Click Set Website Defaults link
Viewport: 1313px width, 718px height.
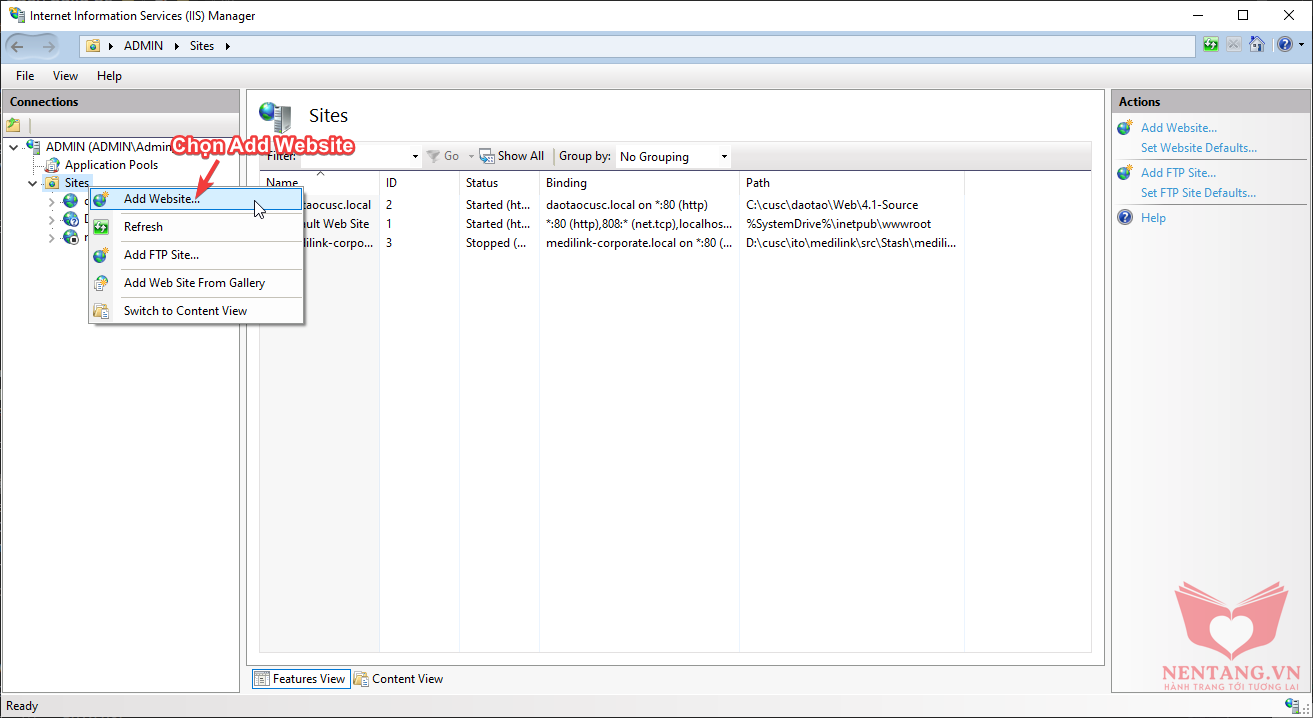point(1198,148)
